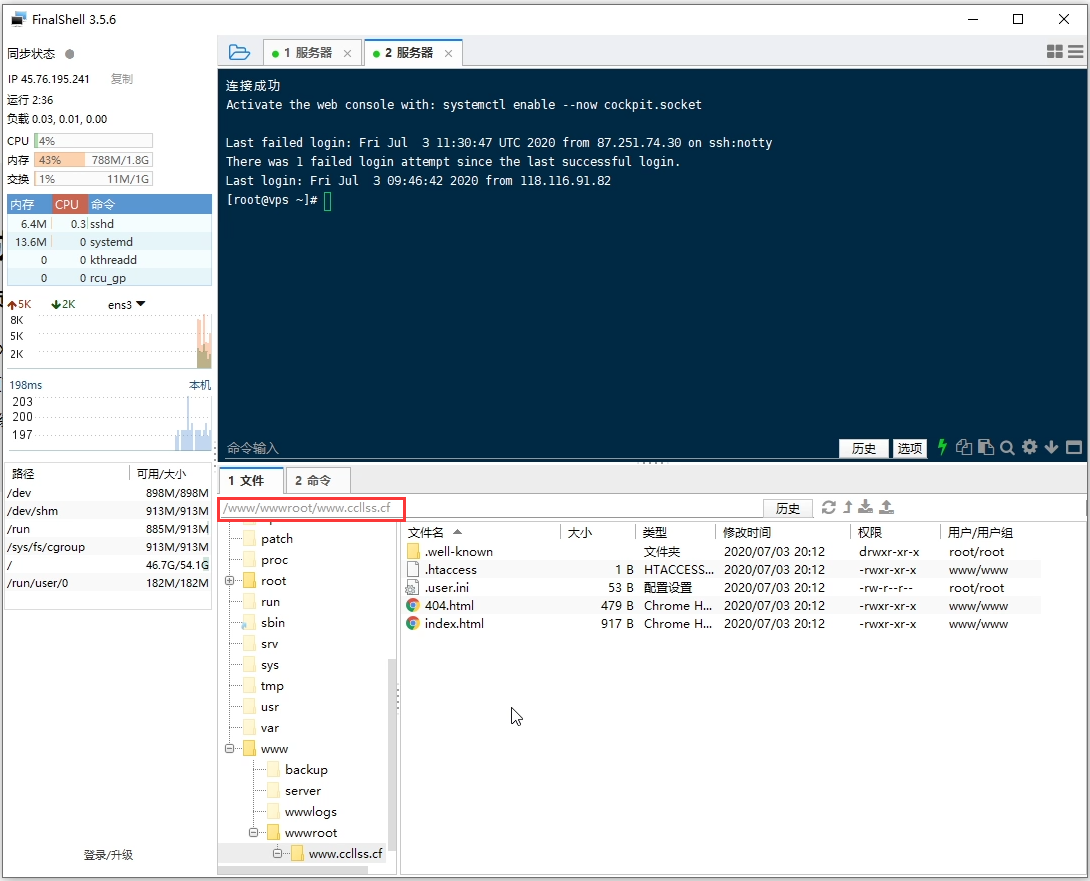Image resolution: width=1090 pixels, height=881 pixels.
Task: Toggle the sync status indicator dot
Action: (x=70, y=54)
